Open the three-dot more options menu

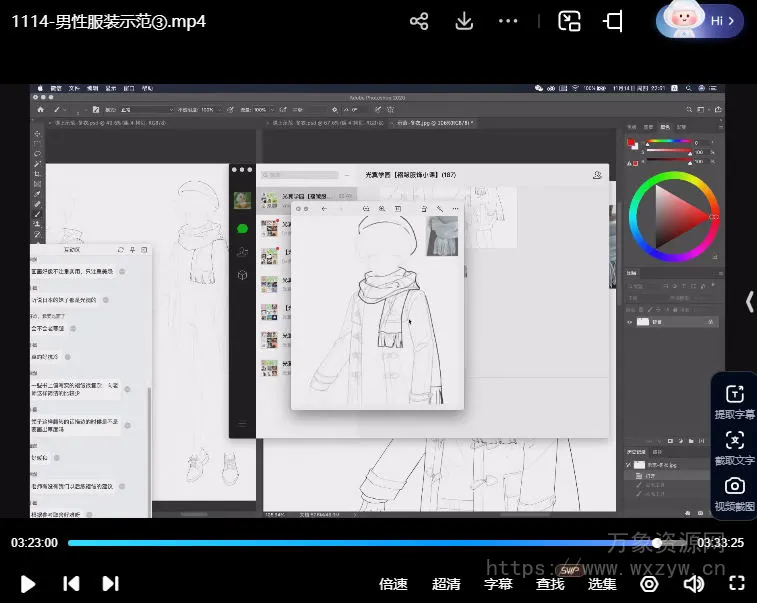pyautogui.click(x=508, y=21)
